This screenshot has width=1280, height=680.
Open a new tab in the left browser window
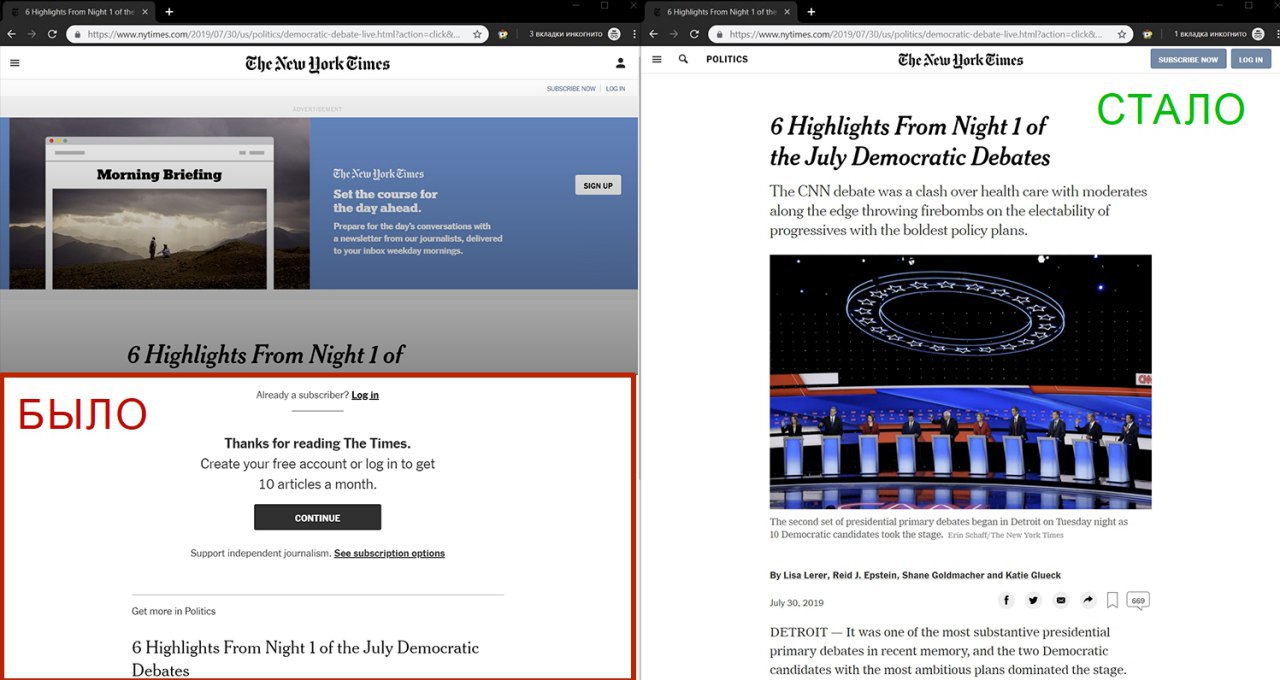(x=169, y=12)
